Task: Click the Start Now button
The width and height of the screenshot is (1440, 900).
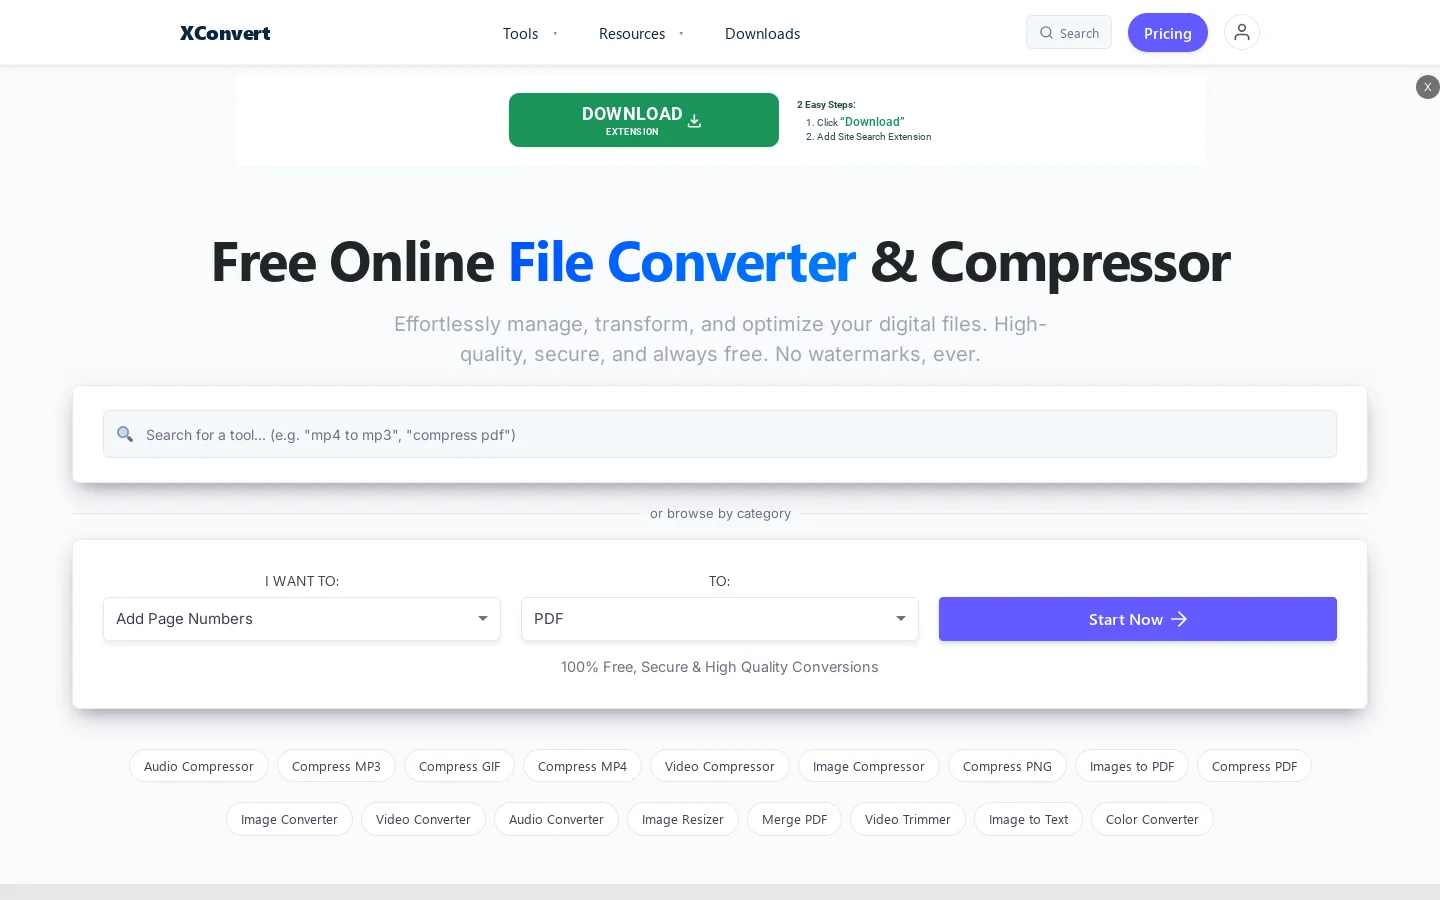Action: [1138, 619]
